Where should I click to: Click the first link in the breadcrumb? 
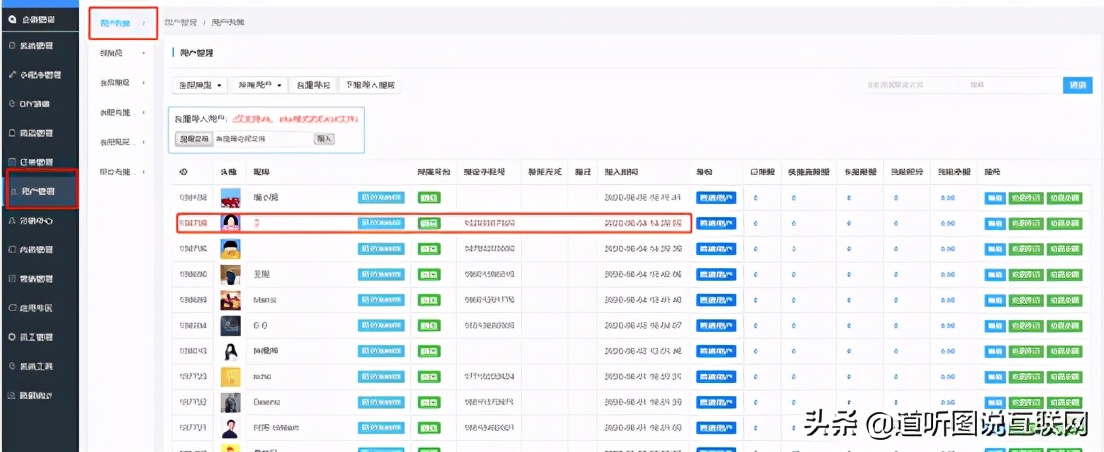(x=180, y=23)
